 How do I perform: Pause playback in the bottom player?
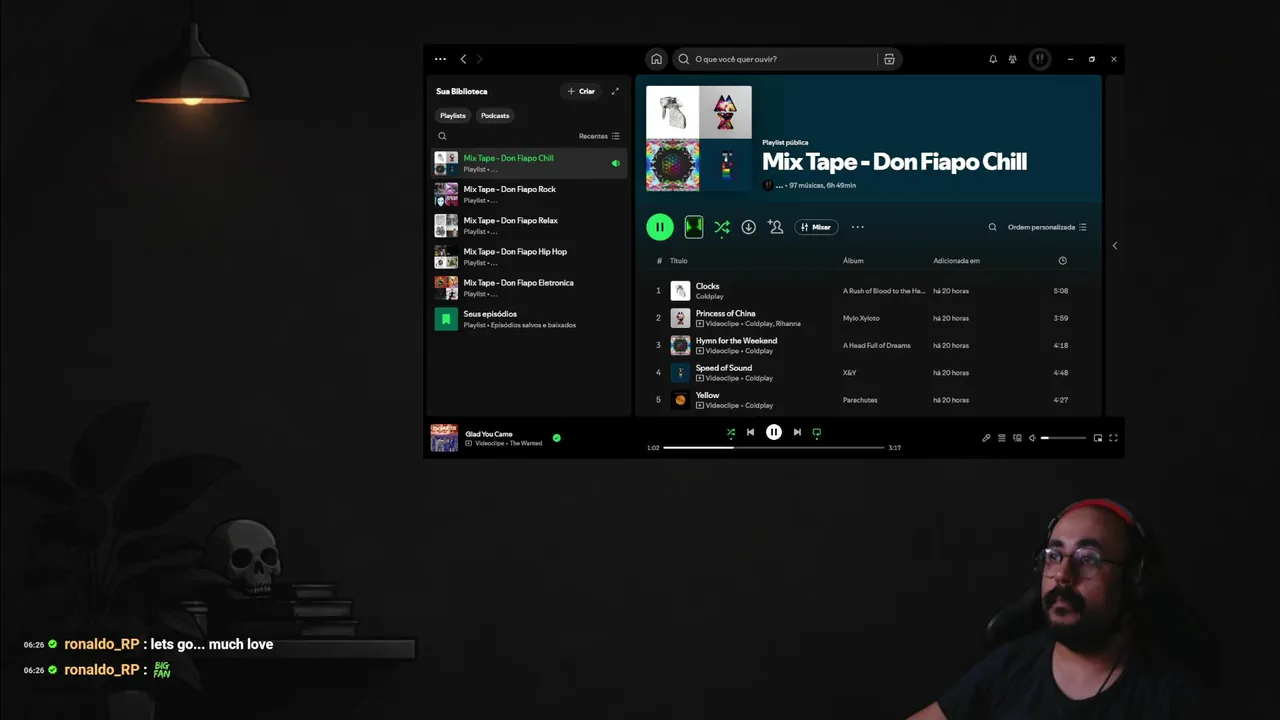[x=774, y=432]
